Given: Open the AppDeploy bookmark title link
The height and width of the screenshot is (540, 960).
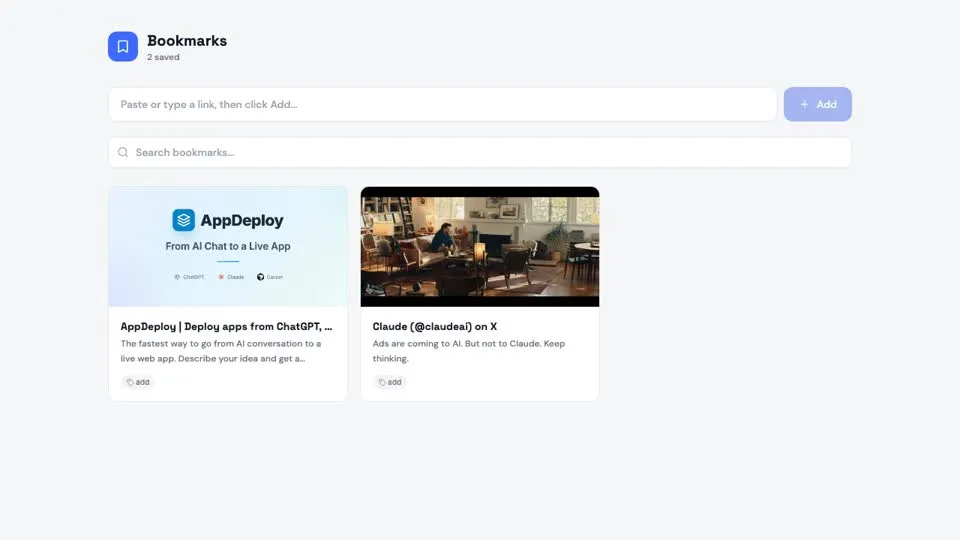Looking at the screenshot, I should tap(226, 326).
